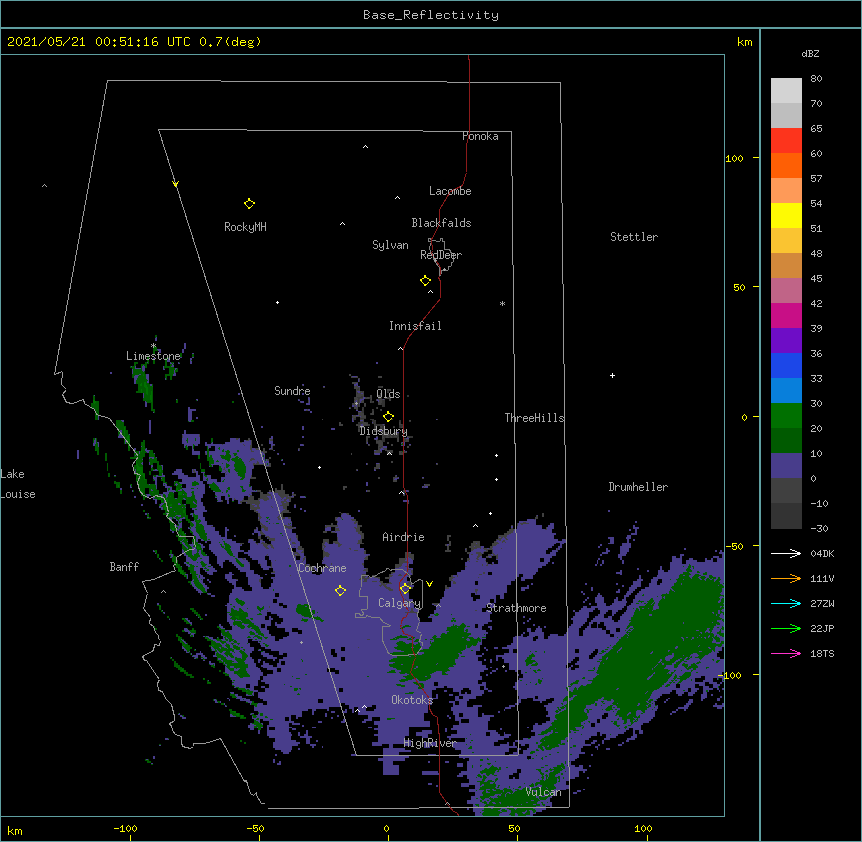862x842 pixels.
Task: Click the asterisk marker east of Innisfail
Action: pos(502,303)
